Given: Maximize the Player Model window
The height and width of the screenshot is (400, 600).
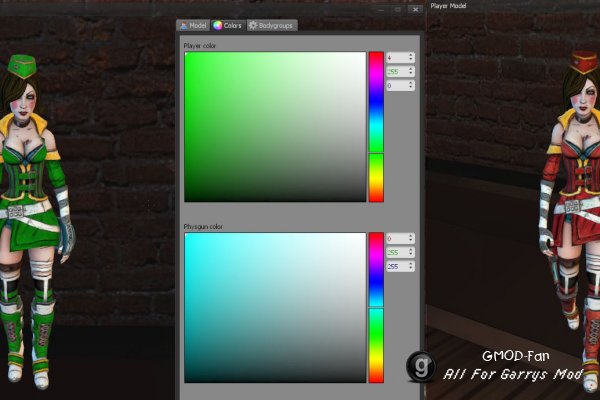Looking at the screenshot, I should [398, 10].
